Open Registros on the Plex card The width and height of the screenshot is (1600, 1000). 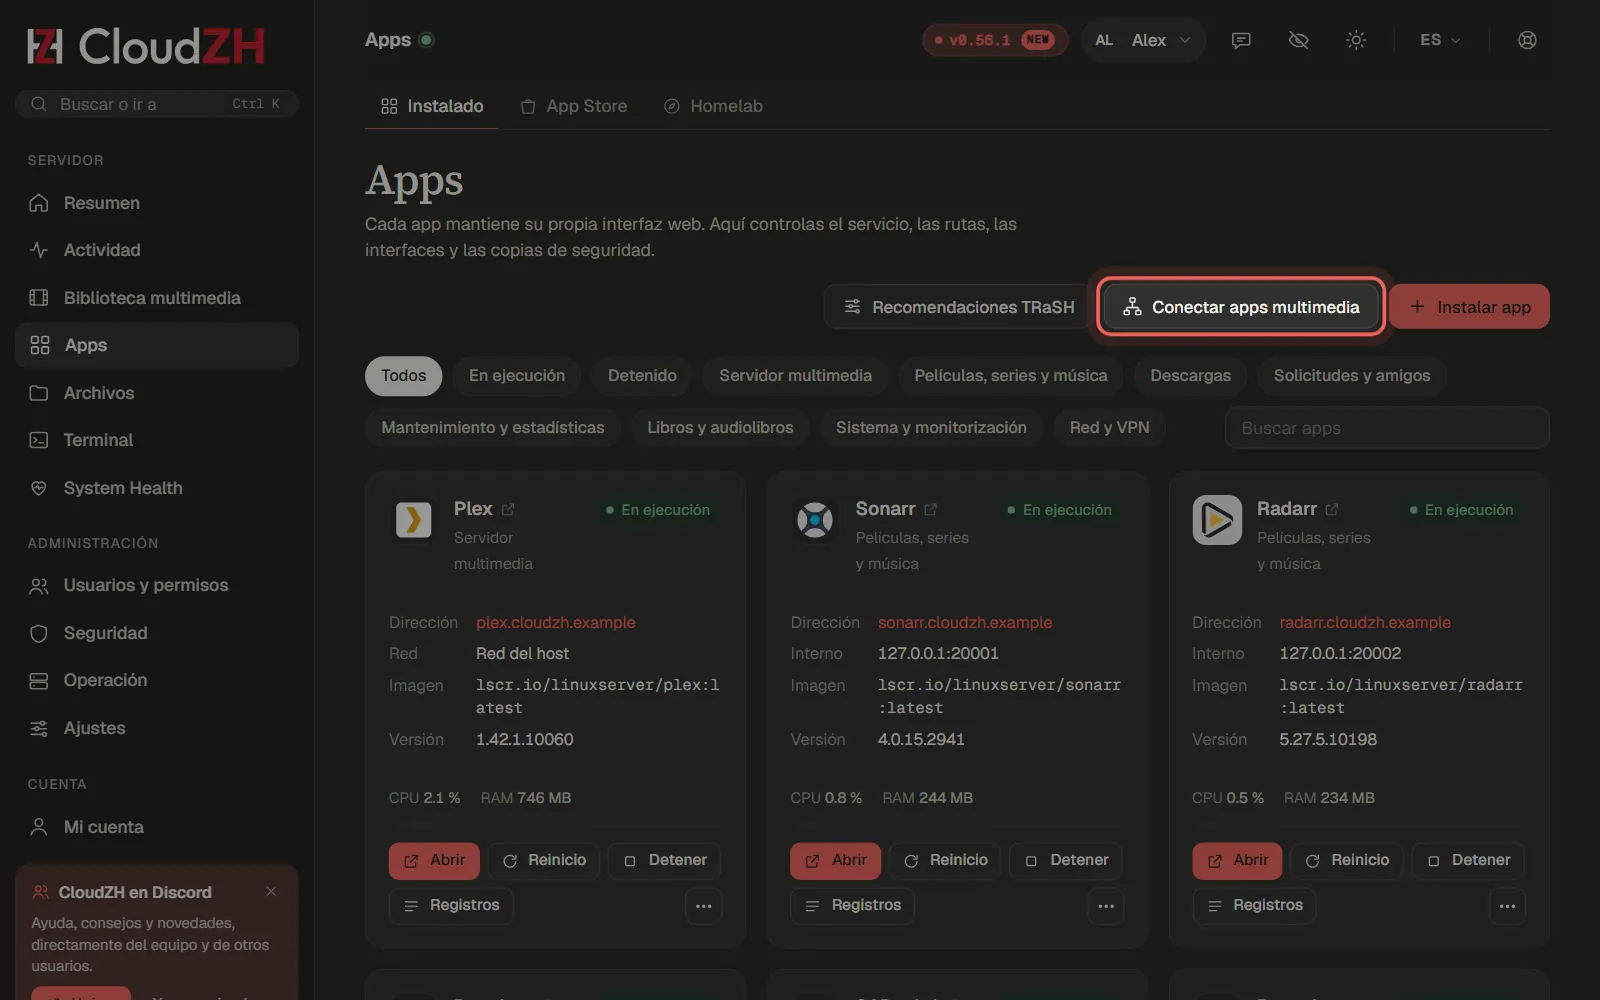[451, 905]
